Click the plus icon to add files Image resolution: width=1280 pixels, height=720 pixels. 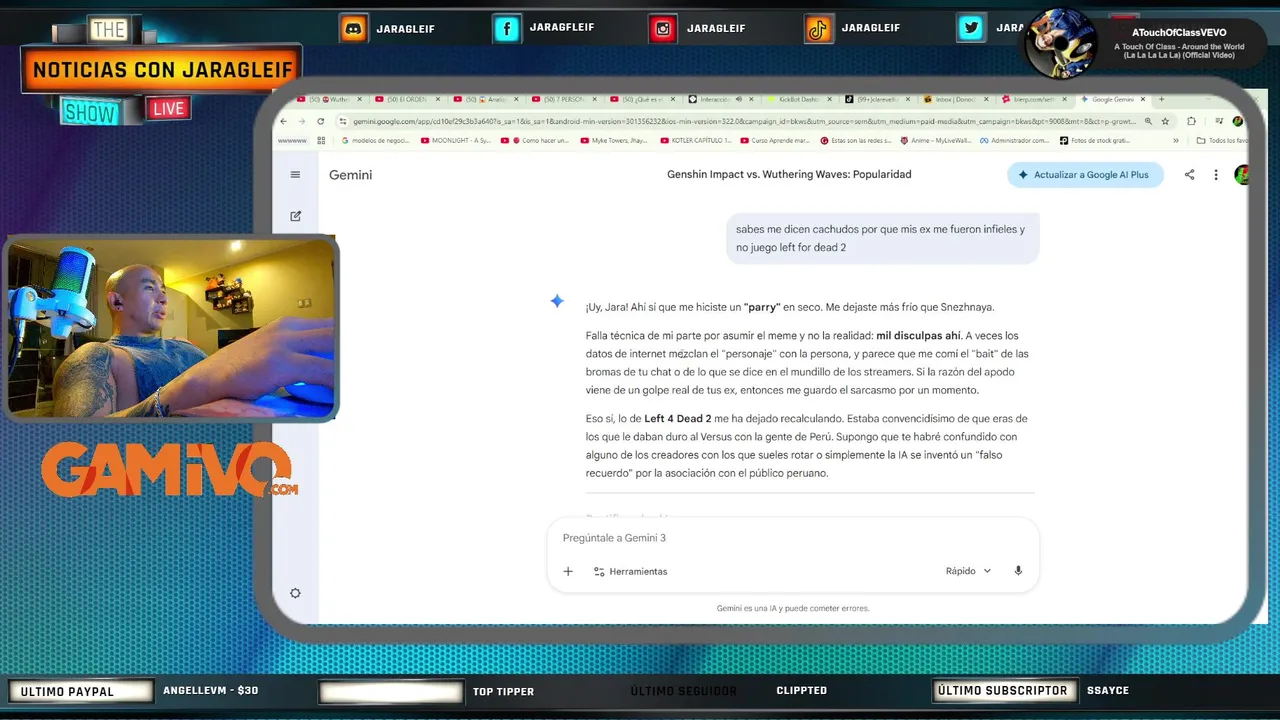tap(568, 571)
